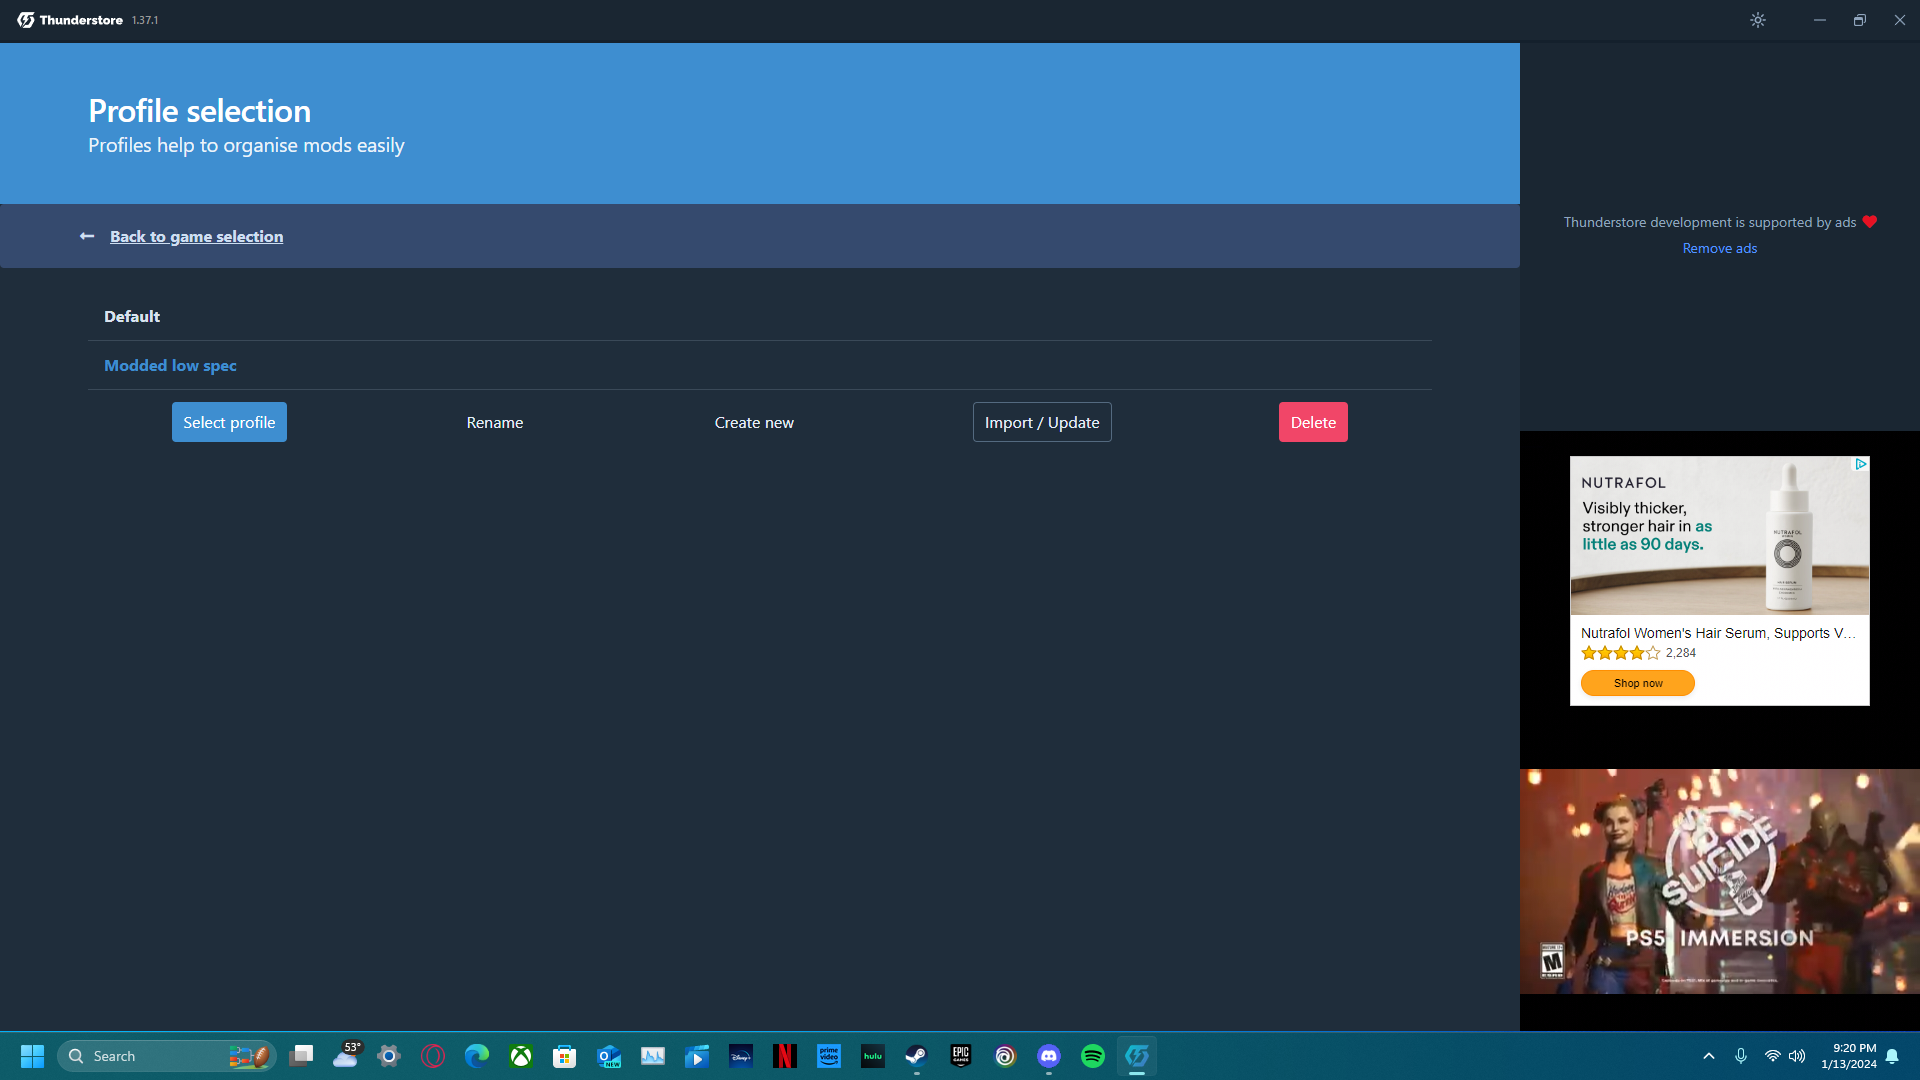This screenshot has width=1920, height=1080.
Task: Click the Rename button
Action: coord(494,422)
